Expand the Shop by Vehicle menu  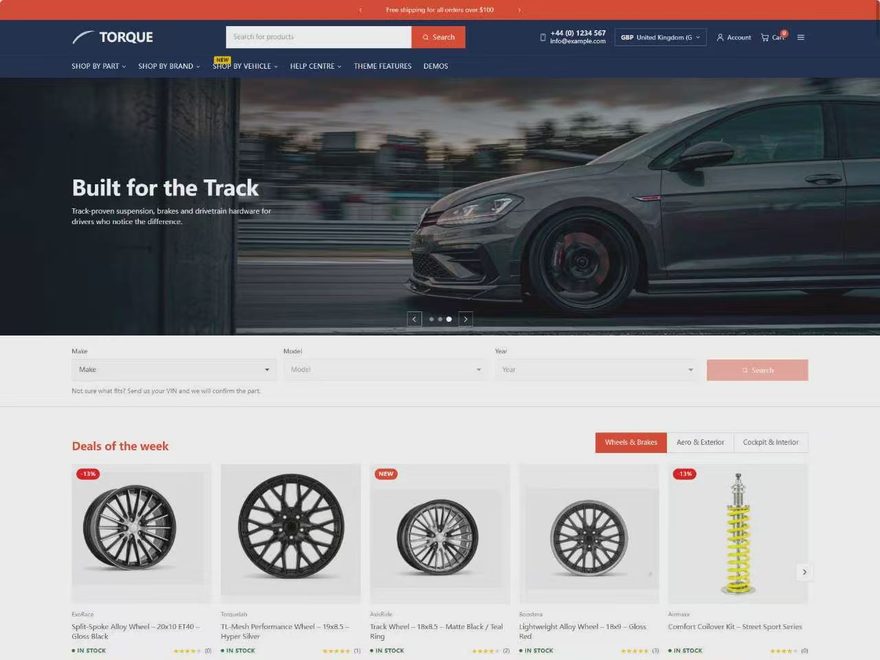245,66
